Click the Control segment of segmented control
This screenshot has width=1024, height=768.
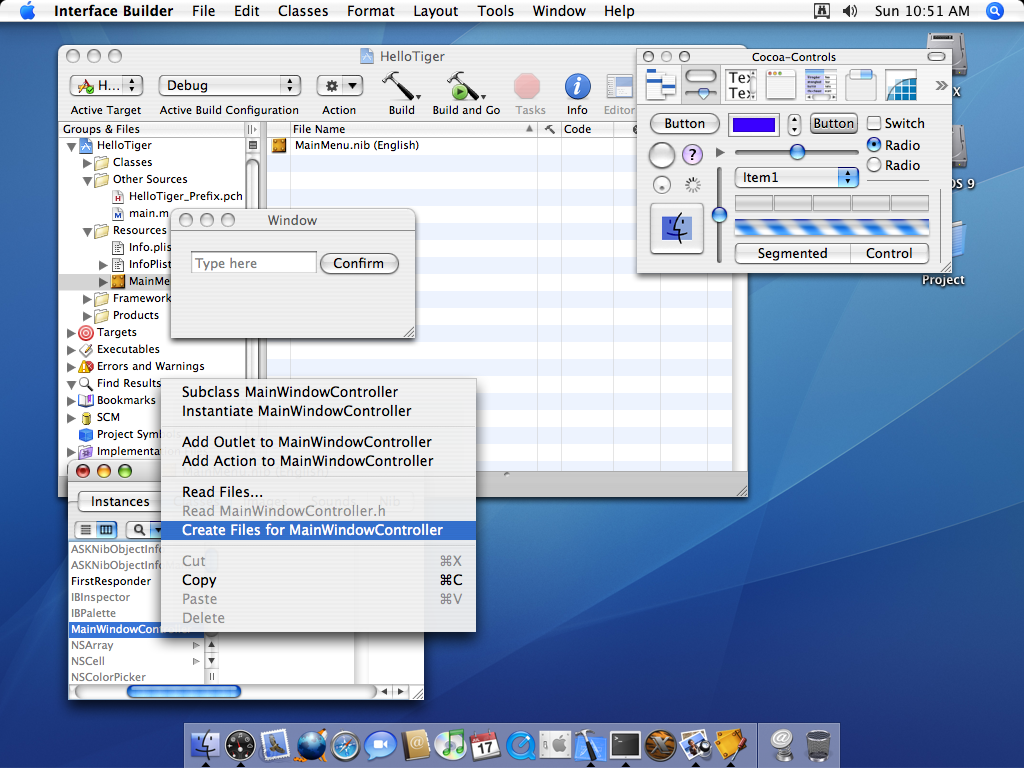pyautogui.click(x=889, y=253)
